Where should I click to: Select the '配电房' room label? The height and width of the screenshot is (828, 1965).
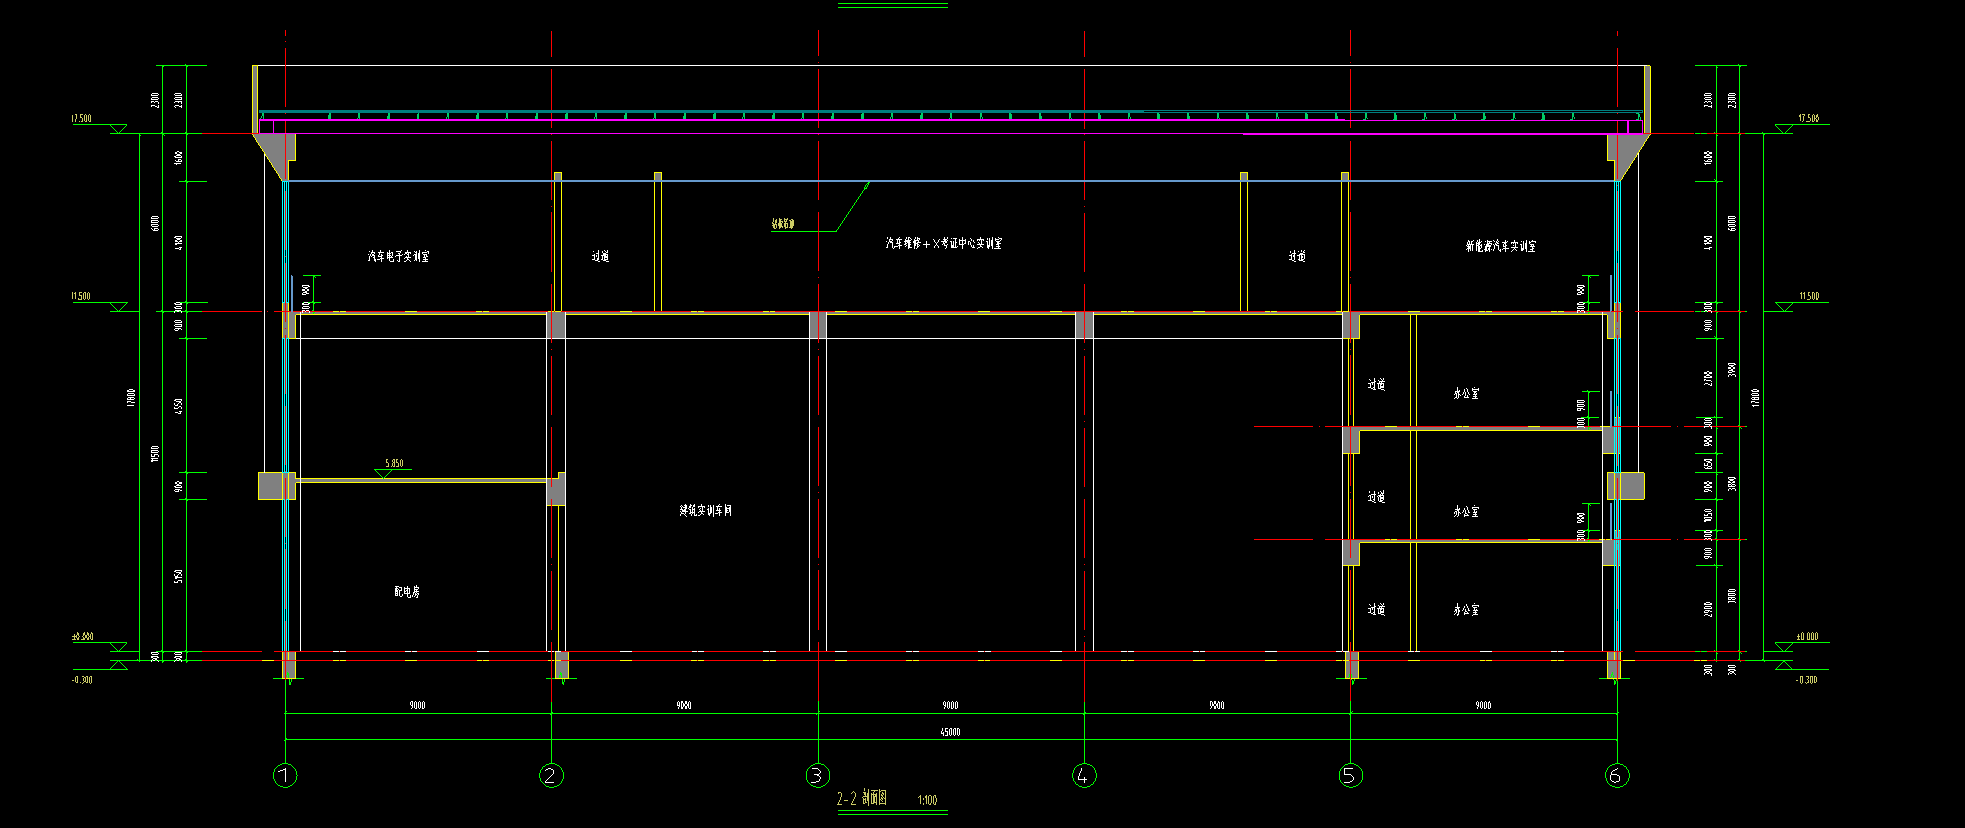click(x=407, y=592)
